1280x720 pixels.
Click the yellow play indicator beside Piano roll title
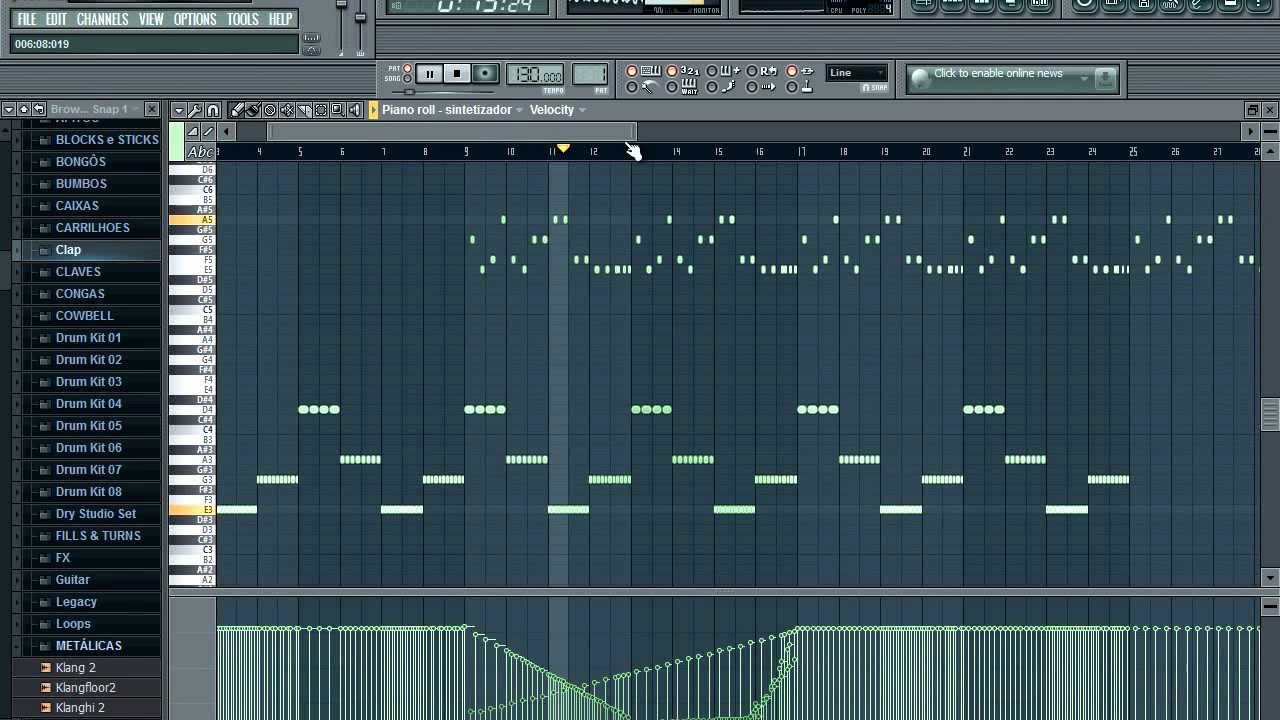pyautogui.click(x=373, y=110)
